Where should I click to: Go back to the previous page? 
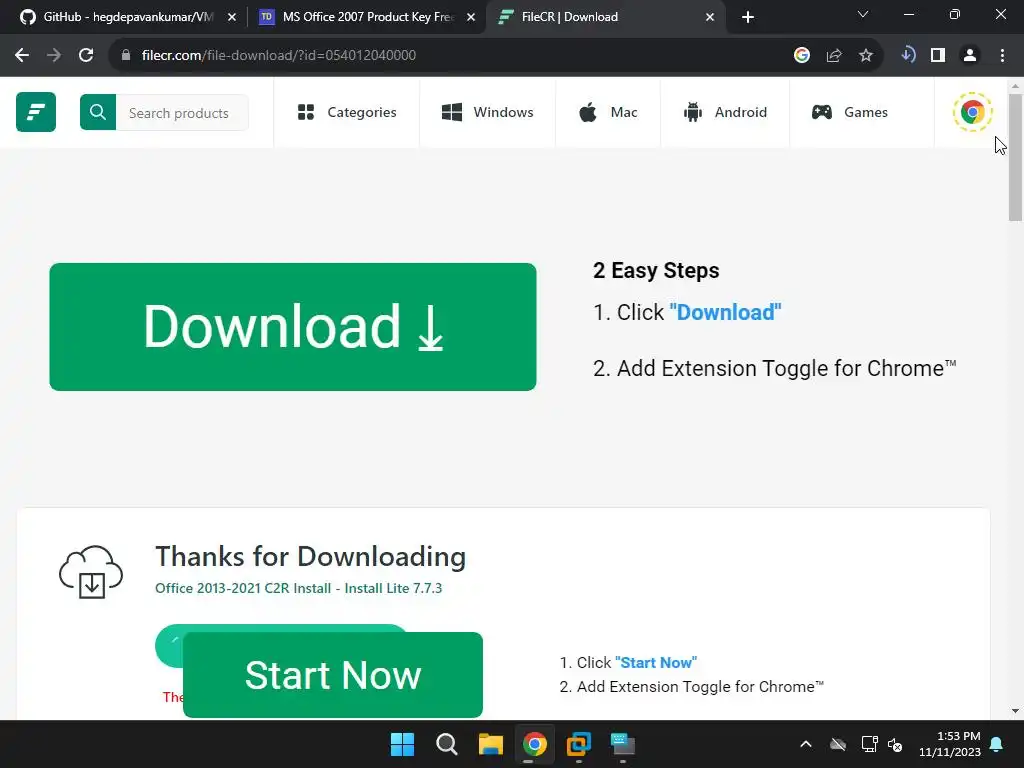click(x=22, y=56)
